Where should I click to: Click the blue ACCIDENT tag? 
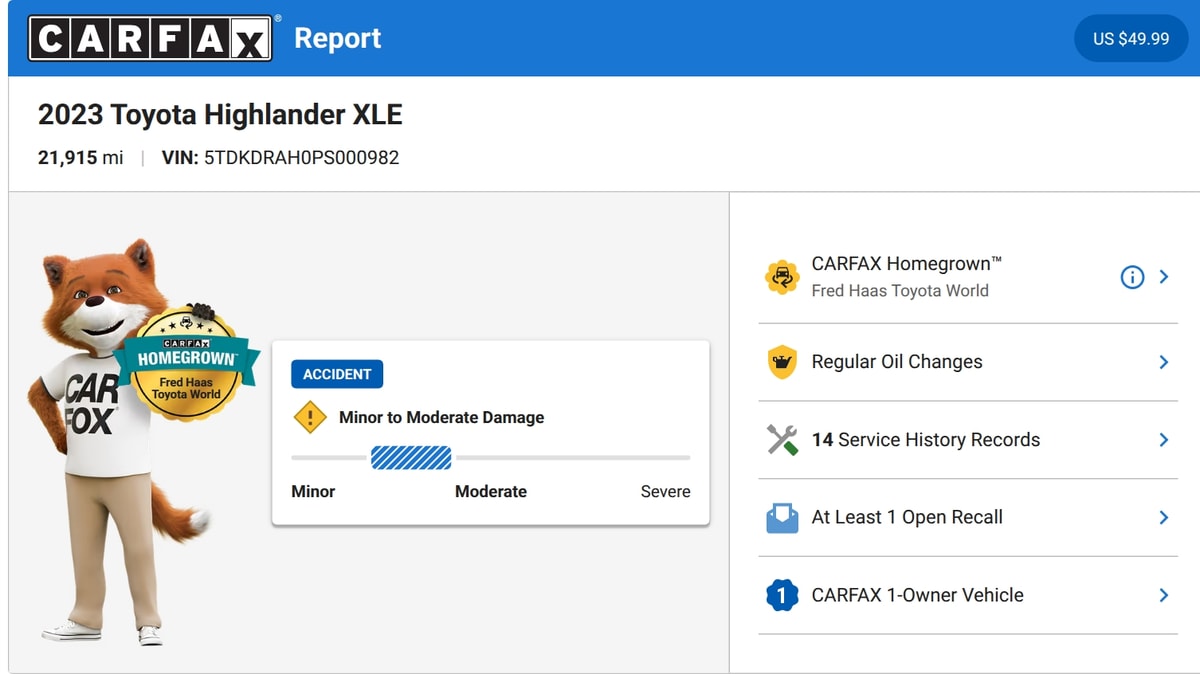point(337,374)
